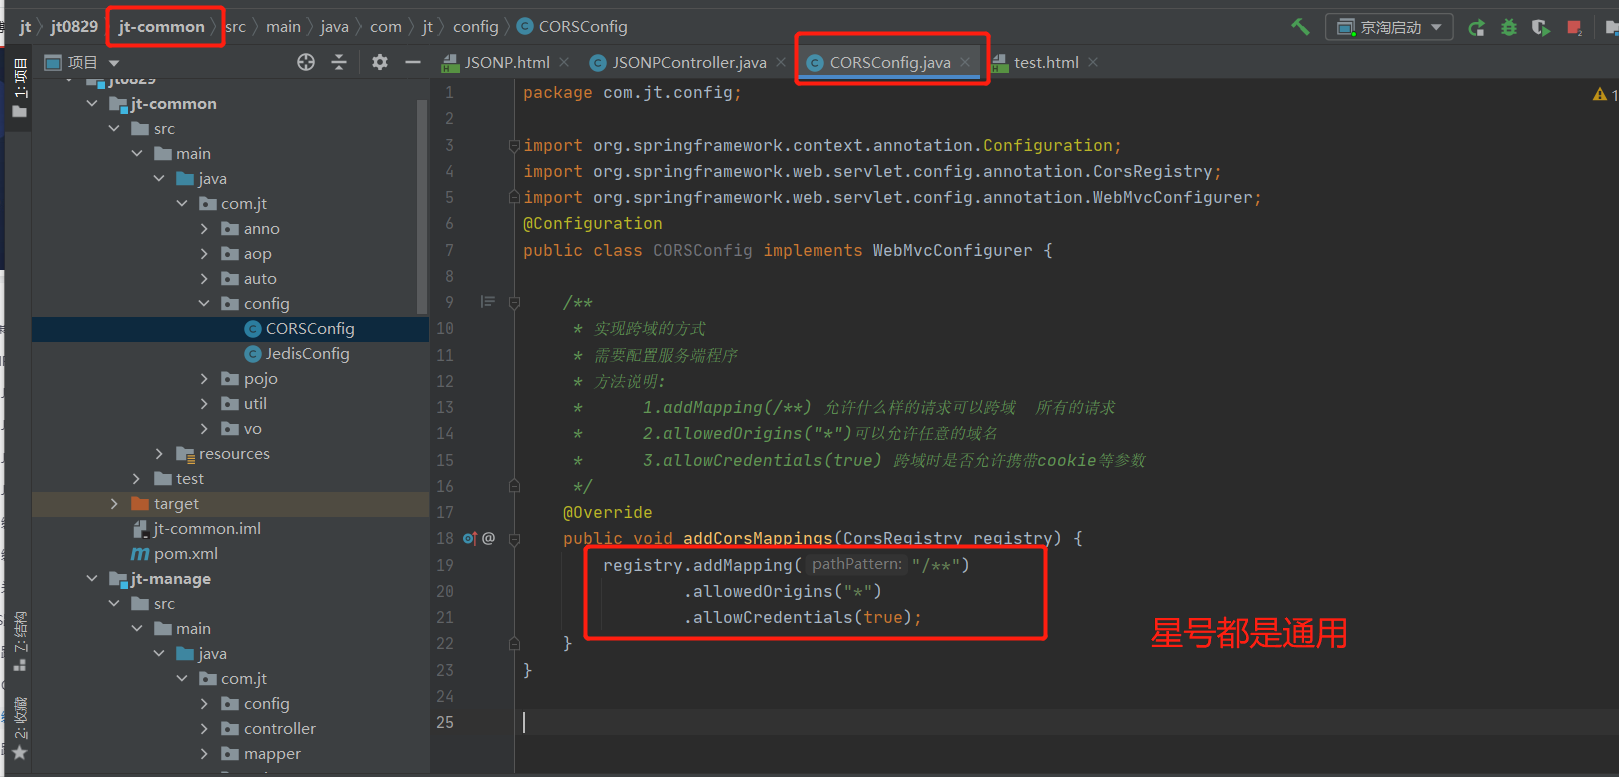Click the CORSConfig breadcrumb in the navigation bar
Viewport: 1619px width, 777px height.
coord(572,27)
